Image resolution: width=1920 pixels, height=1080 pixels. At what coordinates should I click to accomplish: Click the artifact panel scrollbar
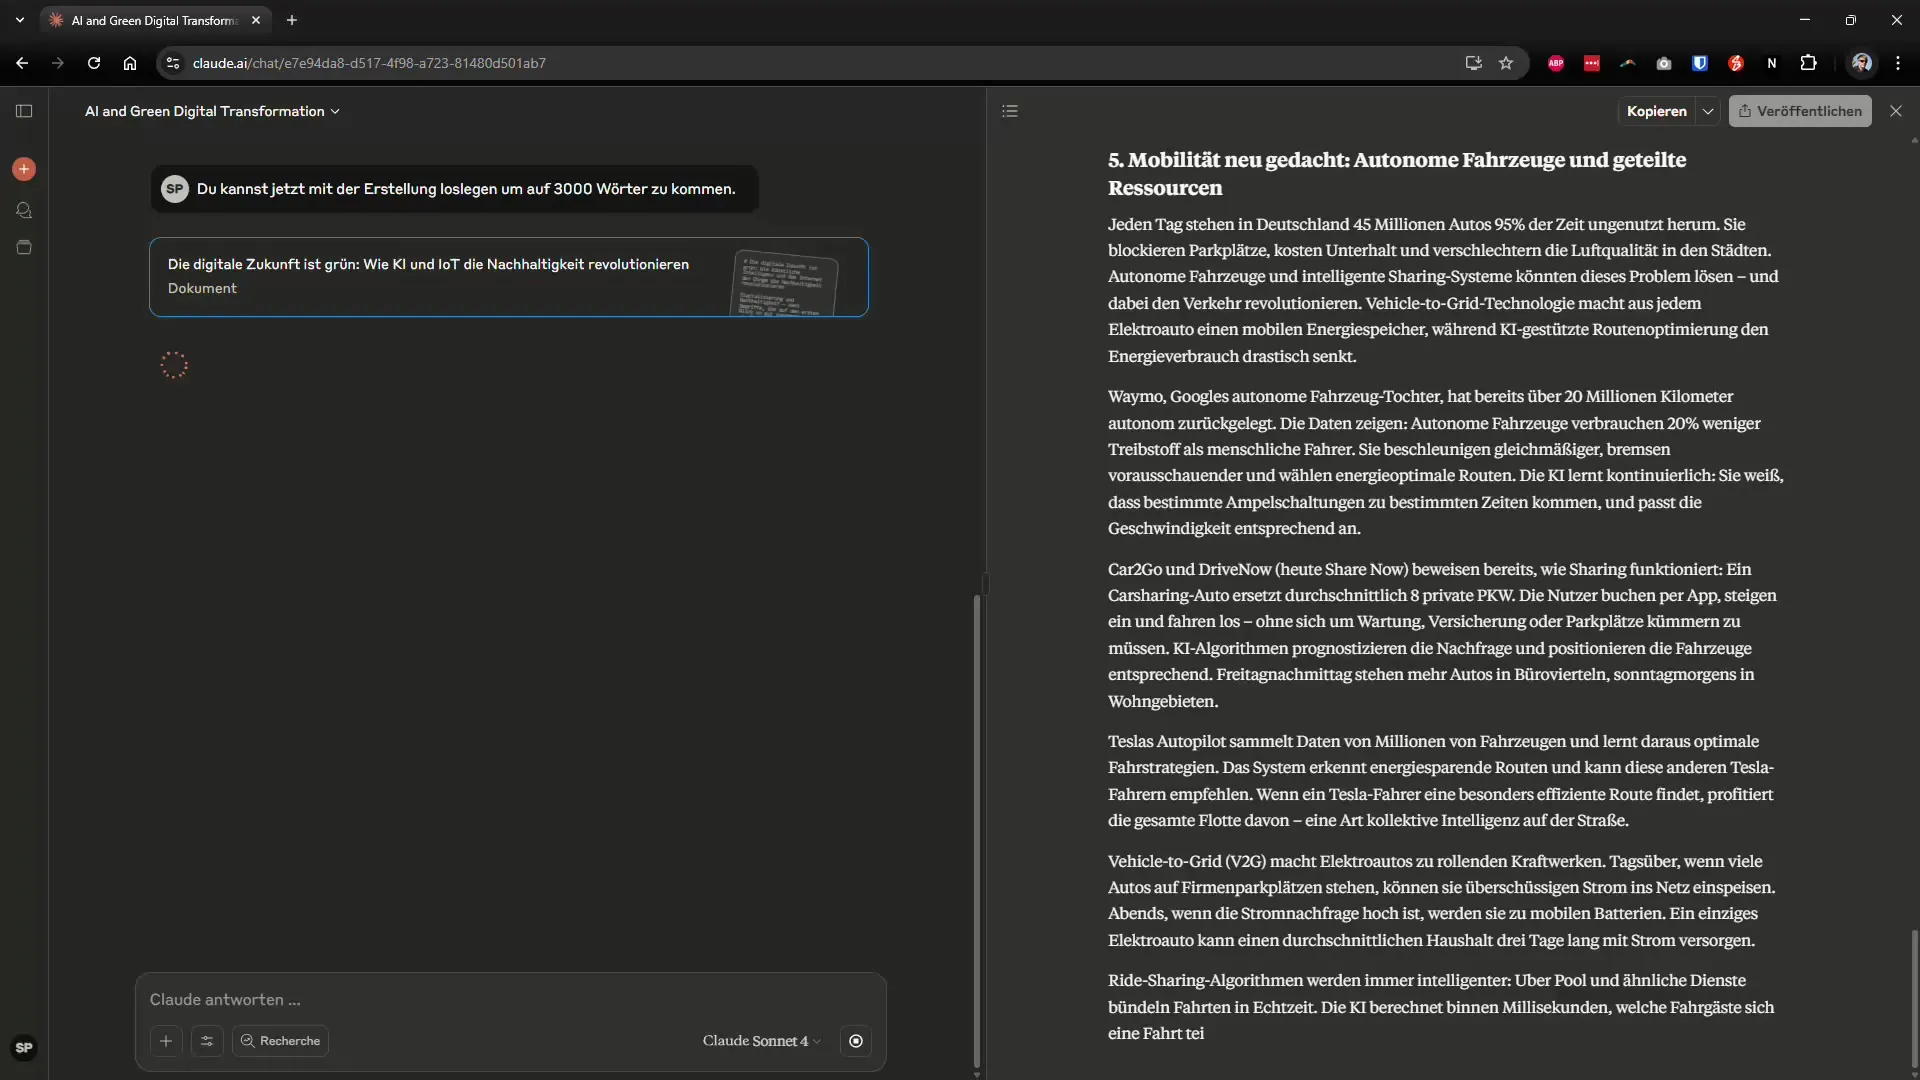(x=1914, y=998)
